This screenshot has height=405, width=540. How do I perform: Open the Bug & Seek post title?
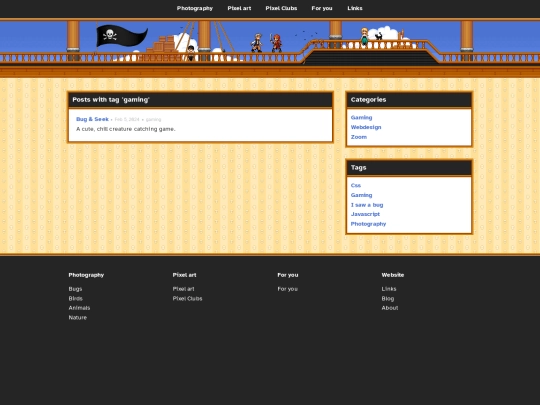point(92,119)
